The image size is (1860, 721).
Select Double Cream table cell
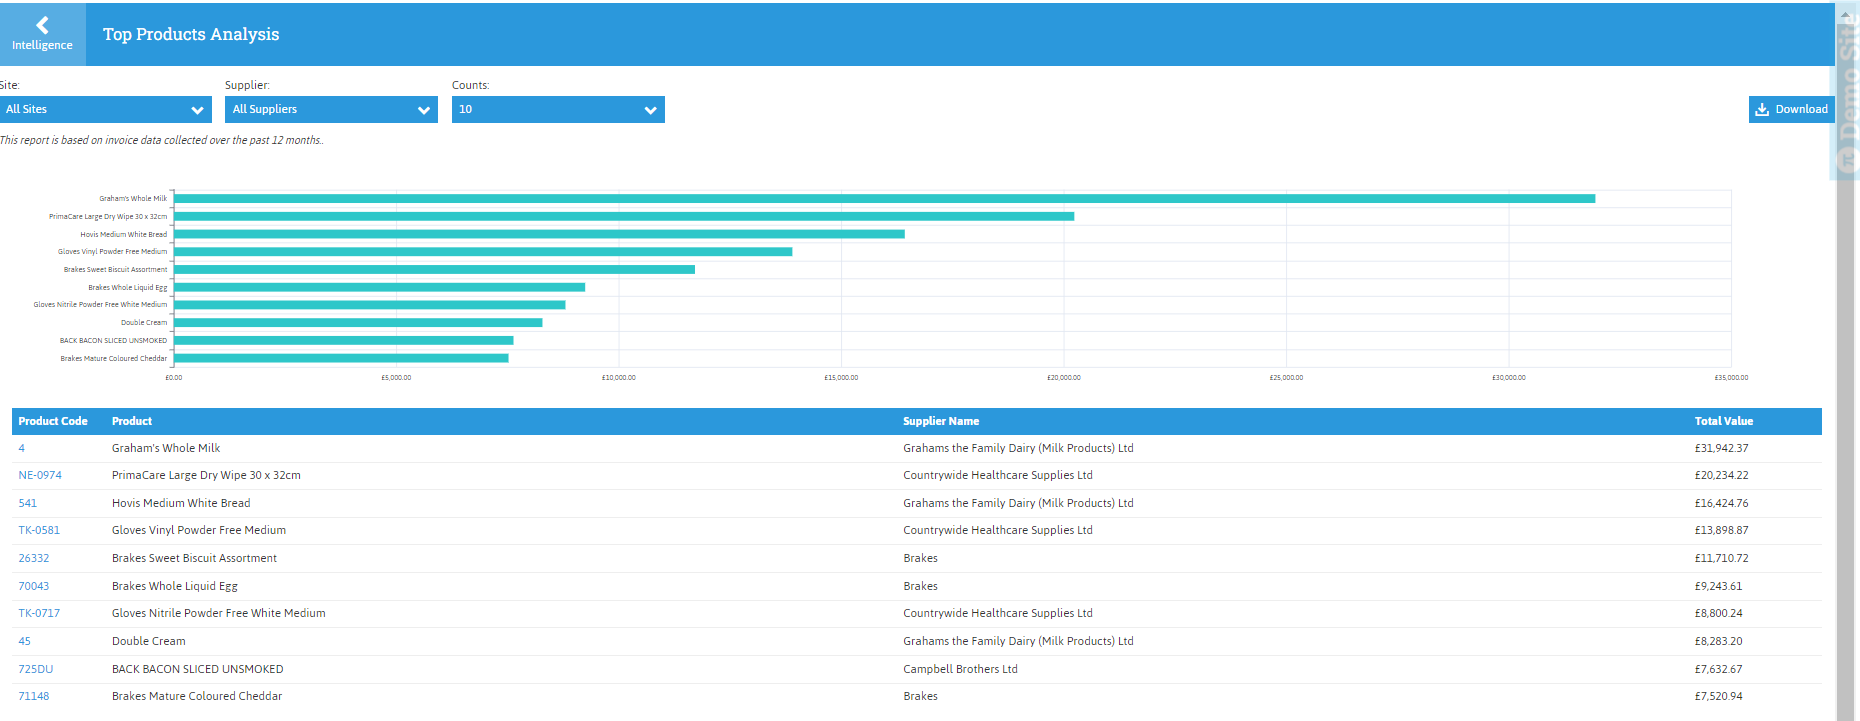[149, 641]
